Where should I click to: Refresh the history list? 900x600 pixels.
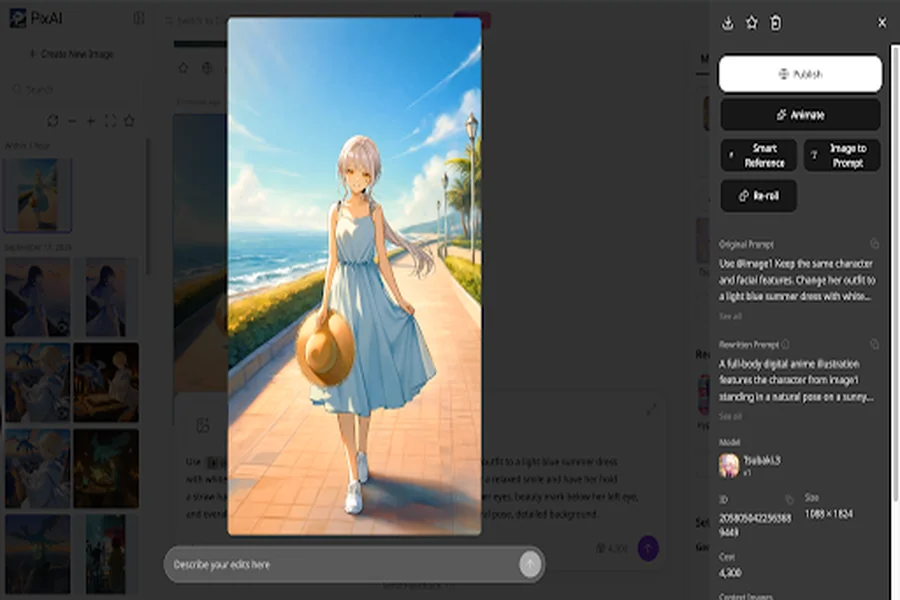pos(53,121)
